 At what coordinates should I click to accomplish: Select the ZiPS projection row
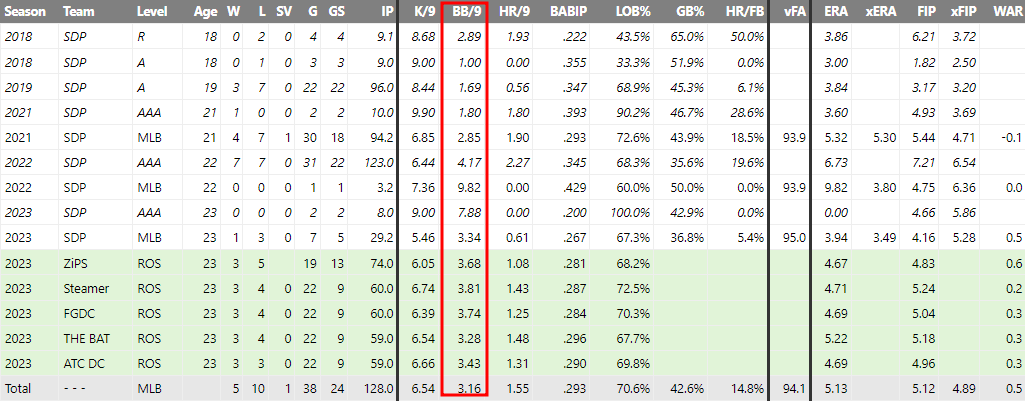[x=512, y=264]
